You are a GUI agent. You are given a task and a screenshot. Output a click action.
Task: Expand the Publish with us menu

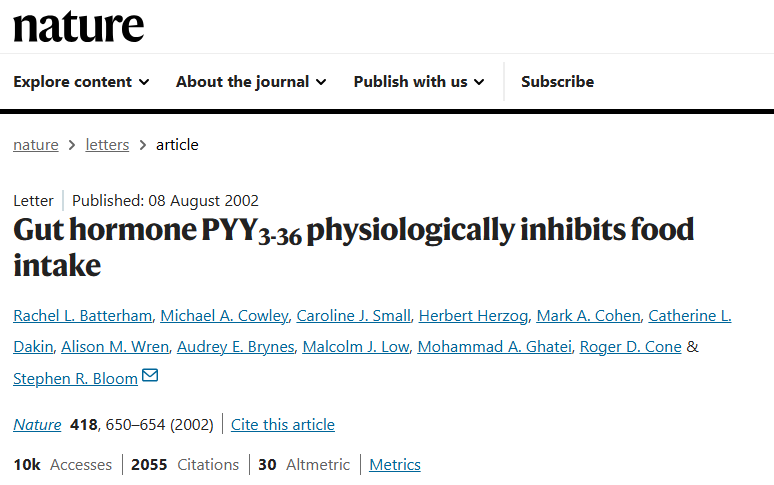click(x=419, y=82)
